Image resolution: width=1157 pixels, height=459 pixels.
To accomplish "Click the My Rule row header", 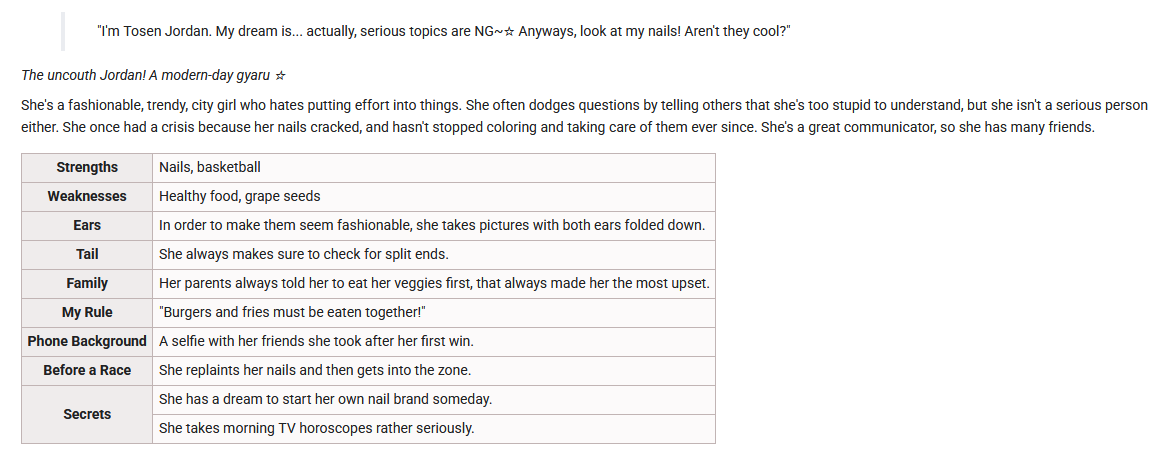I will [x=87, y=312].
